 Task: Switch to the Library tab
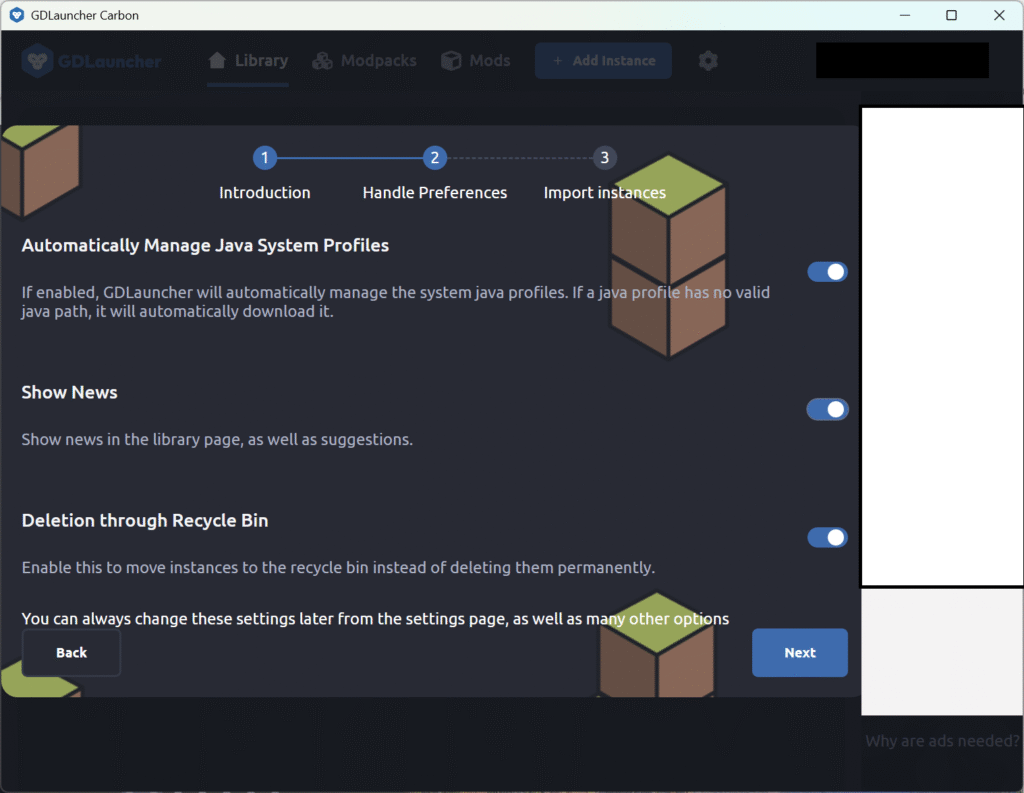tap(248, 61)
